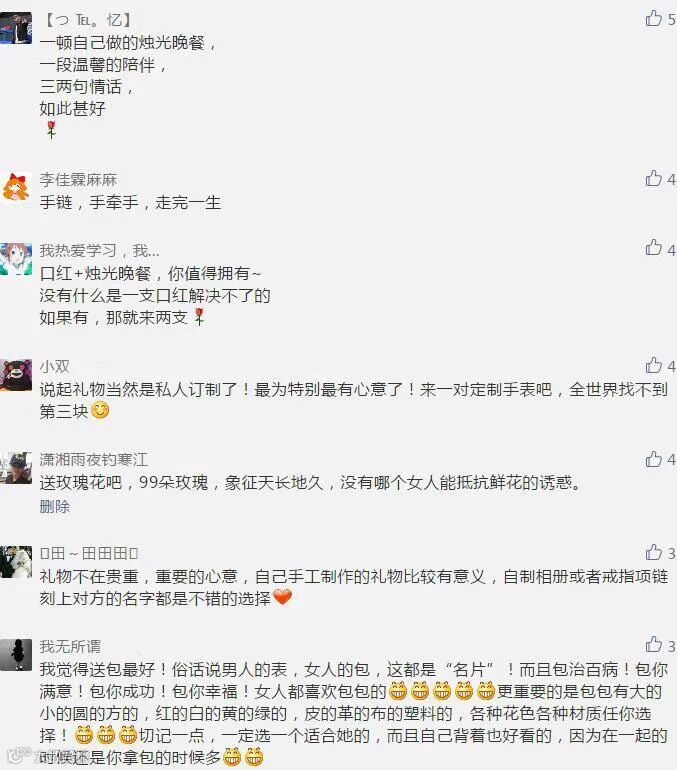The image size is (677, 770).
Task: Like the lipstick and candlelight dinner comment
Action: (653, 248)
